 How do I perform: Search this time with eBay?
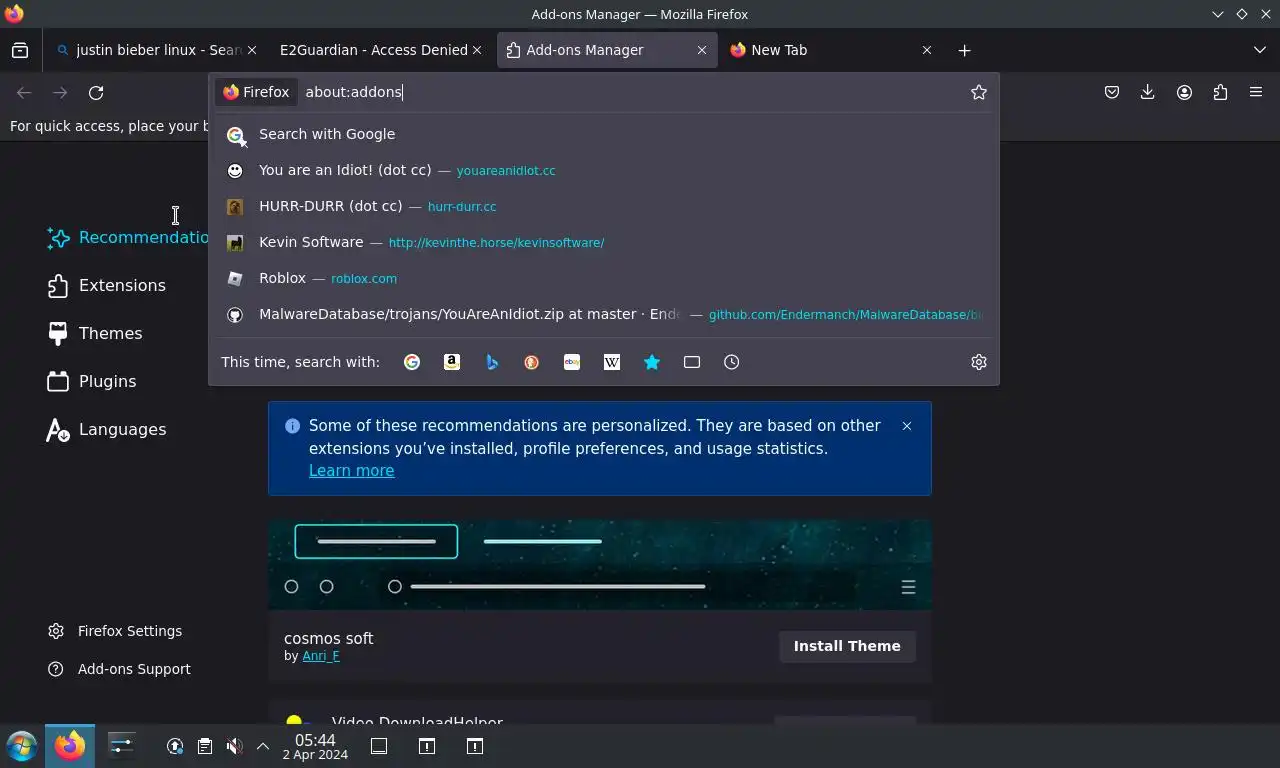tap(572, 362)
